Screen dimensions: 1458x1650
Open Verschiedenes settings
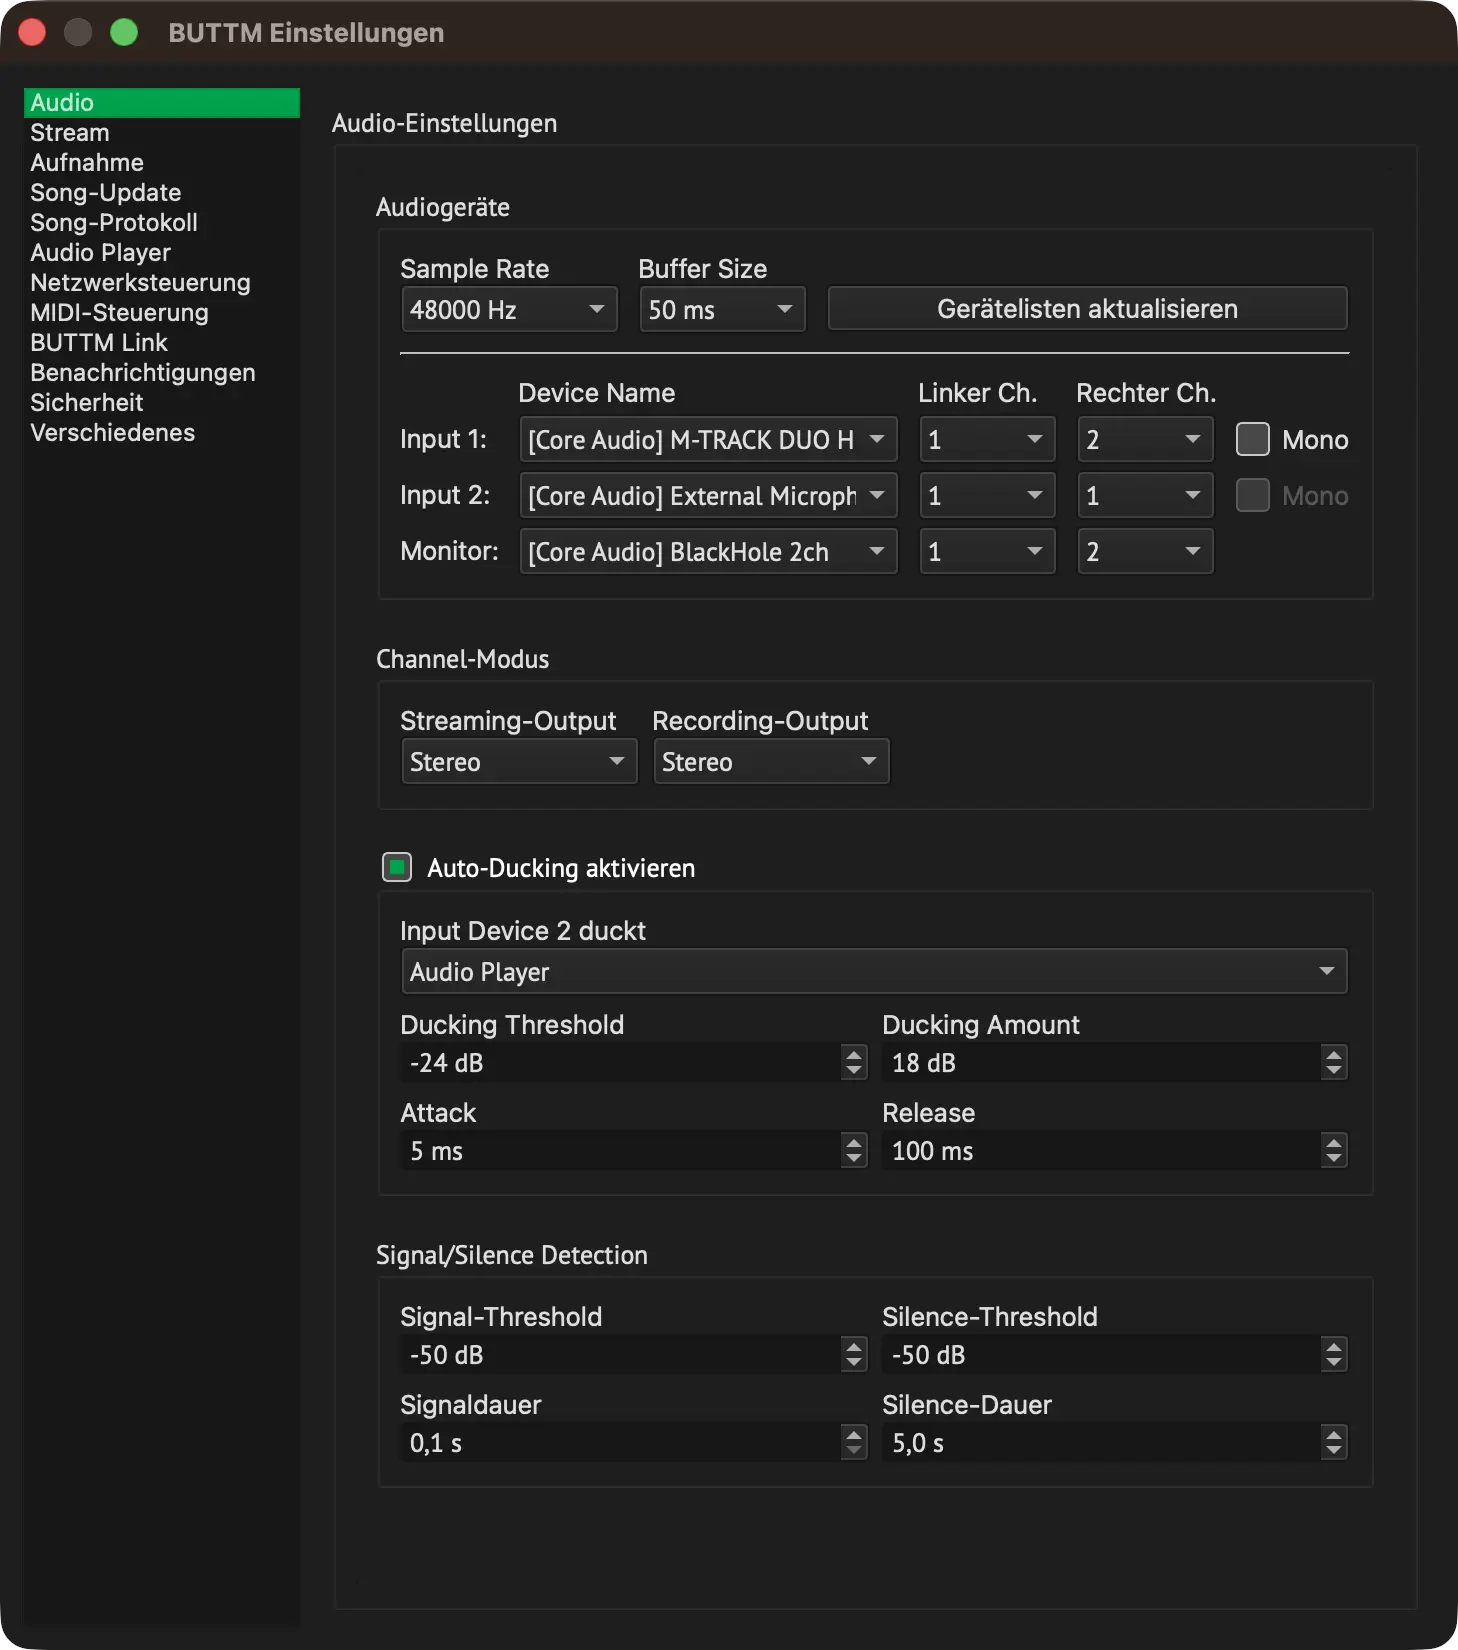click(x=161, y=433)
